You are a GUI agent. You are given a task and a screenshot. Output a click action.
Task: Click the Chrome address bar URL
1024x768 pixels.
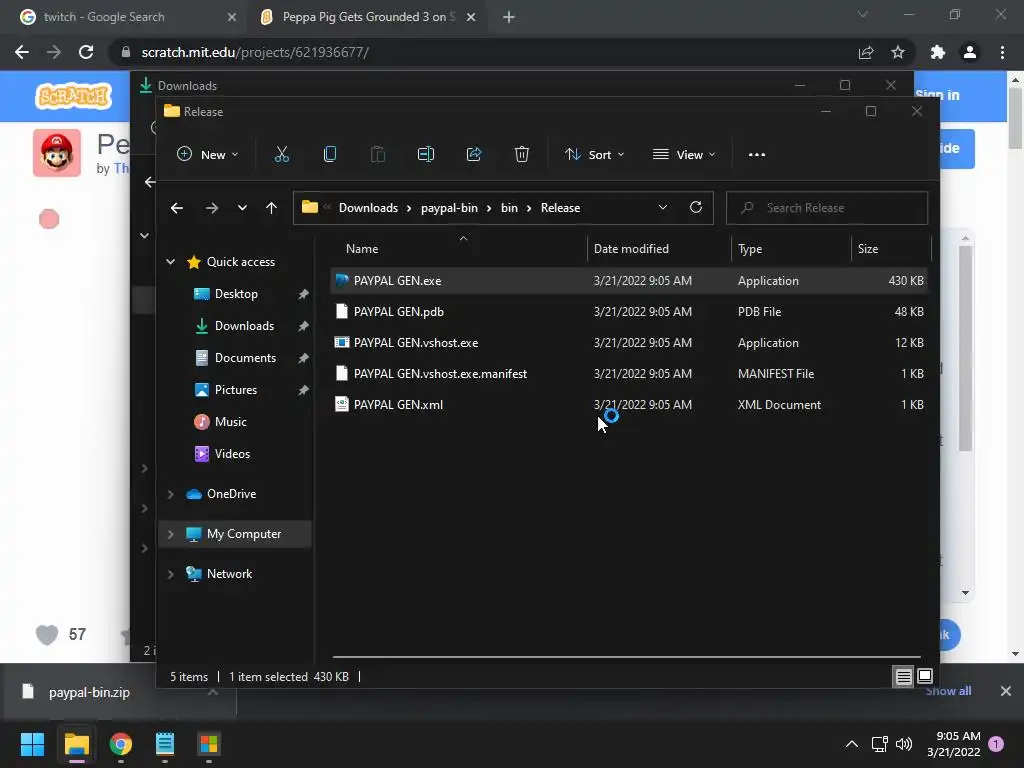tap(255, 52)
